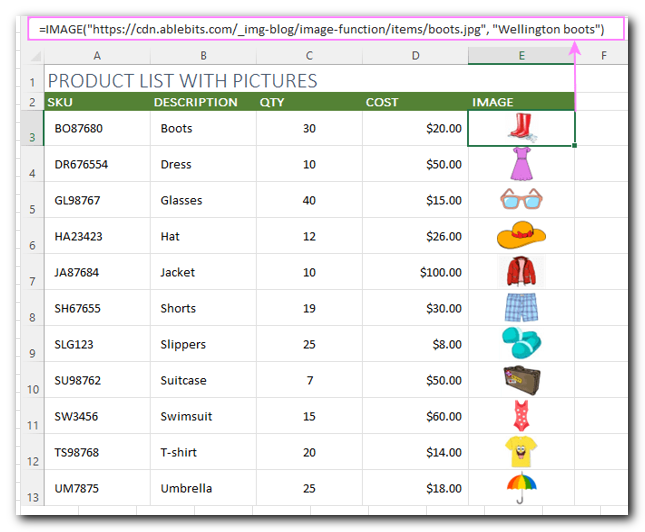Click the teal slippers image
This screenshot has height=532, width=645.
[521, 343]
